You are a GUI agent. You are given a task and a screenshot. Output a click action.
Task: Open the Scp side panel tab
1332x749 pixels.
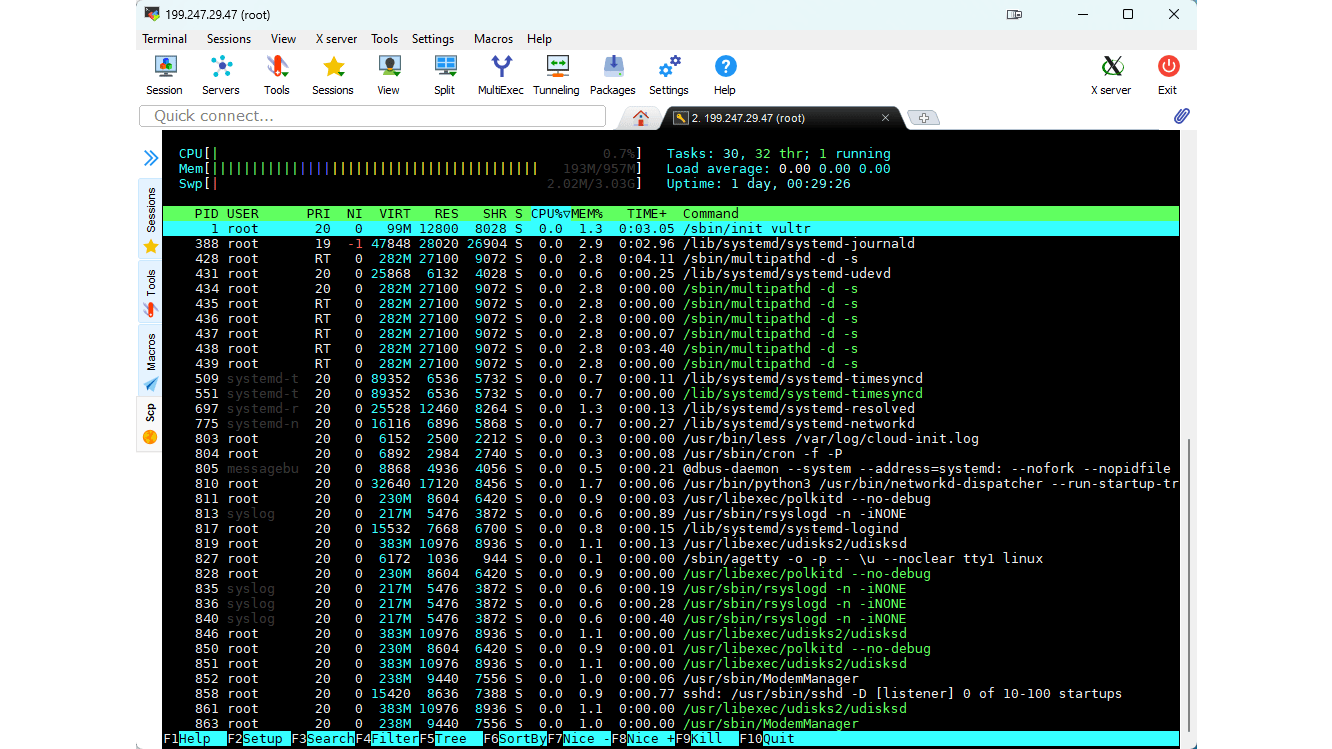coord(150,423)
